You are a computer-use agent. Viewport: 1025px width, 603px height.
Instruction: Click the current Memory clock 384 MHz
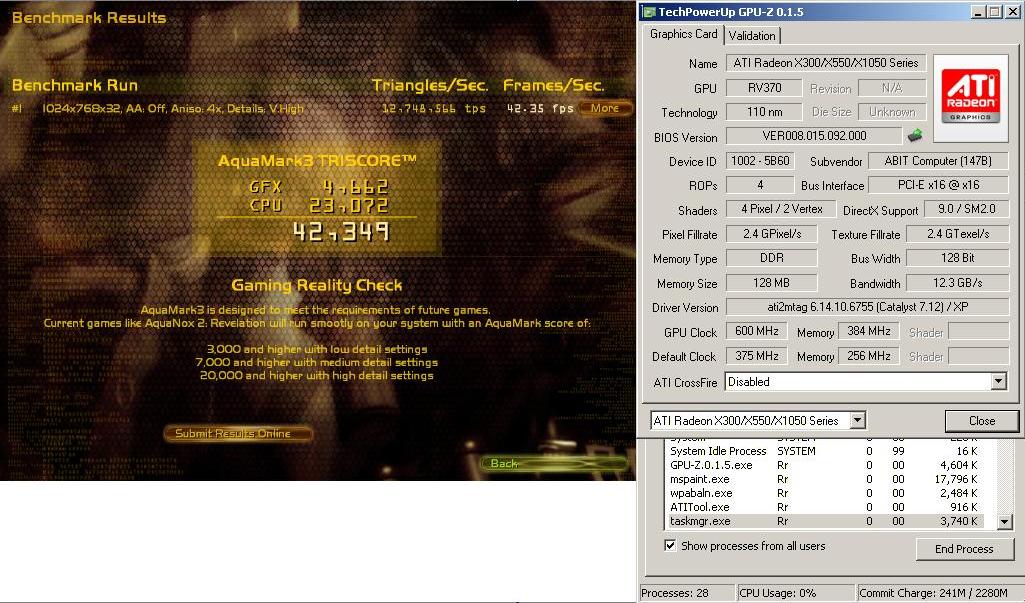click(x=869, y=332)
